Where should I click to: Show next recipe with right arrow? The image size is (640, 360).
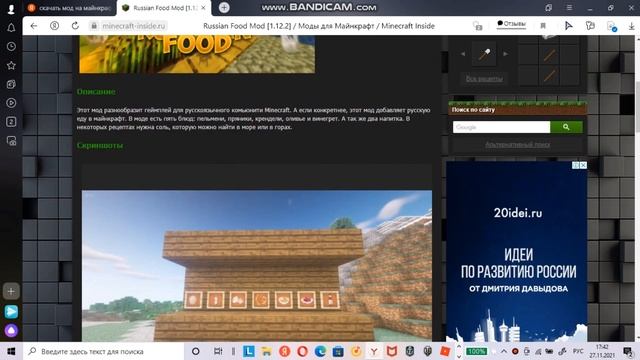point(505,54)
